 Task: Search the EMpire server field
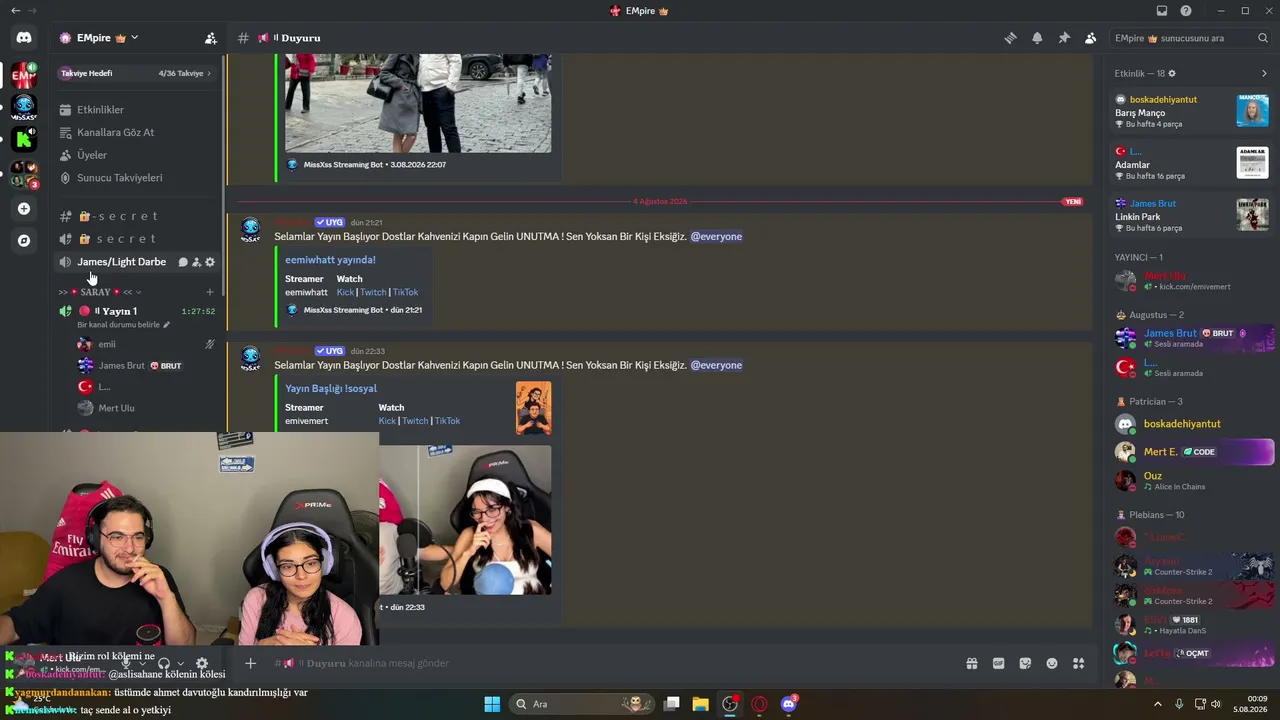coord(1191,38)
